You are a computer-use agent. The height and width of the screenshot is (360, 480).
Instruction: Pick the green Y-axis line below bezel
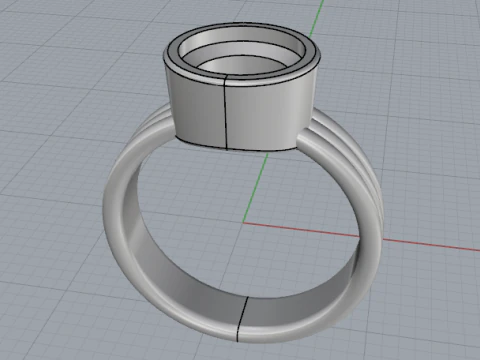pos(255,188)
